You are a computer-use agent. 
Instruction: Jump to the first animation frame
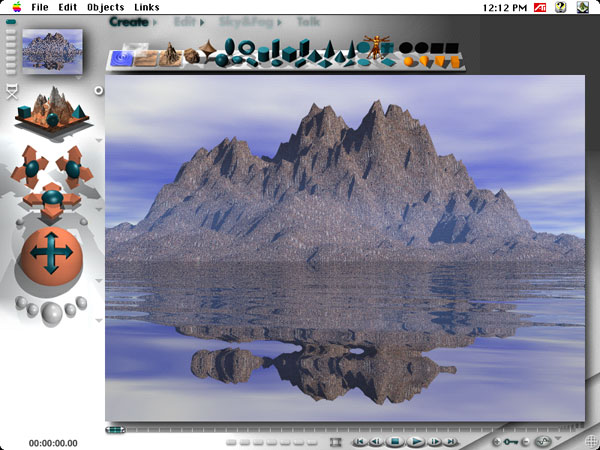point(358,441)
